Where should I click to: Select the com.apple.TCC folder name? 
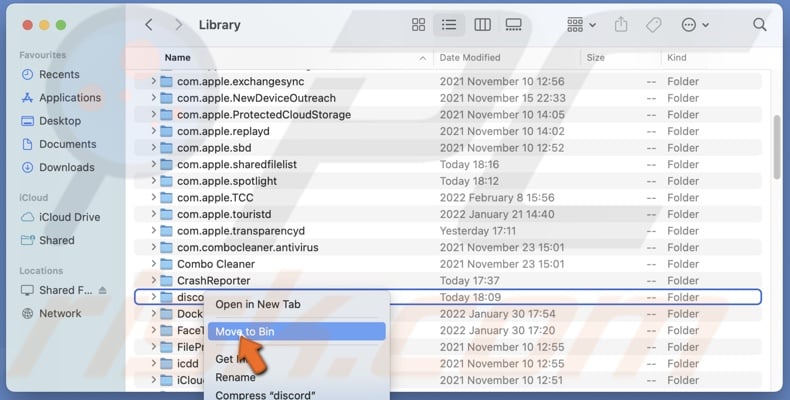click(x=215, y=197)
